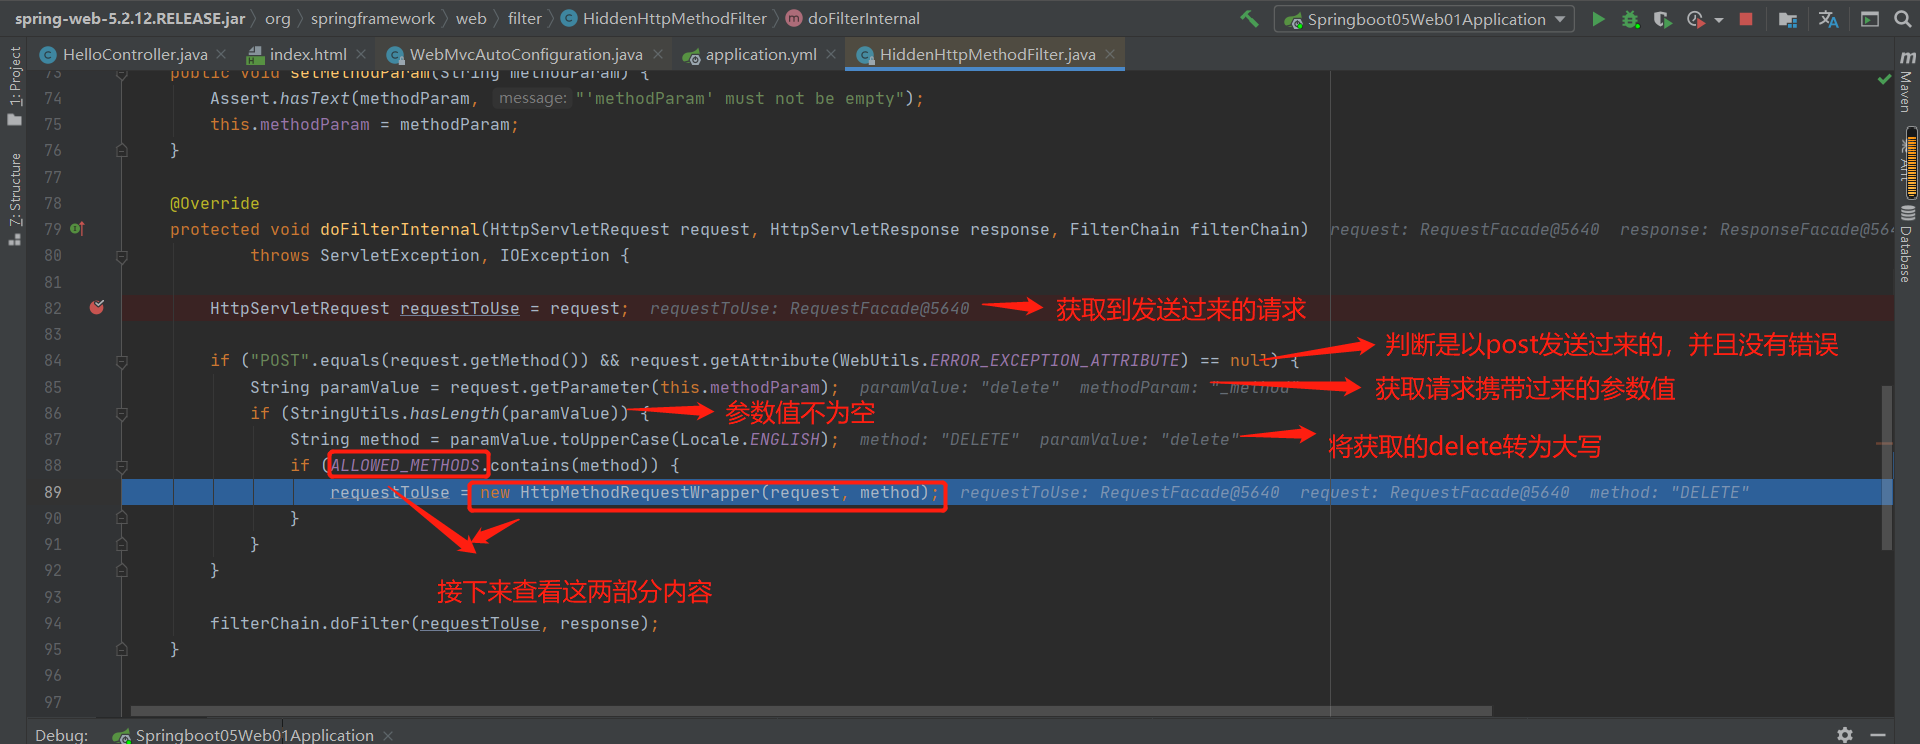Click the doFilterInternal method breadcrumb
1920x744 pixels.
853,18
